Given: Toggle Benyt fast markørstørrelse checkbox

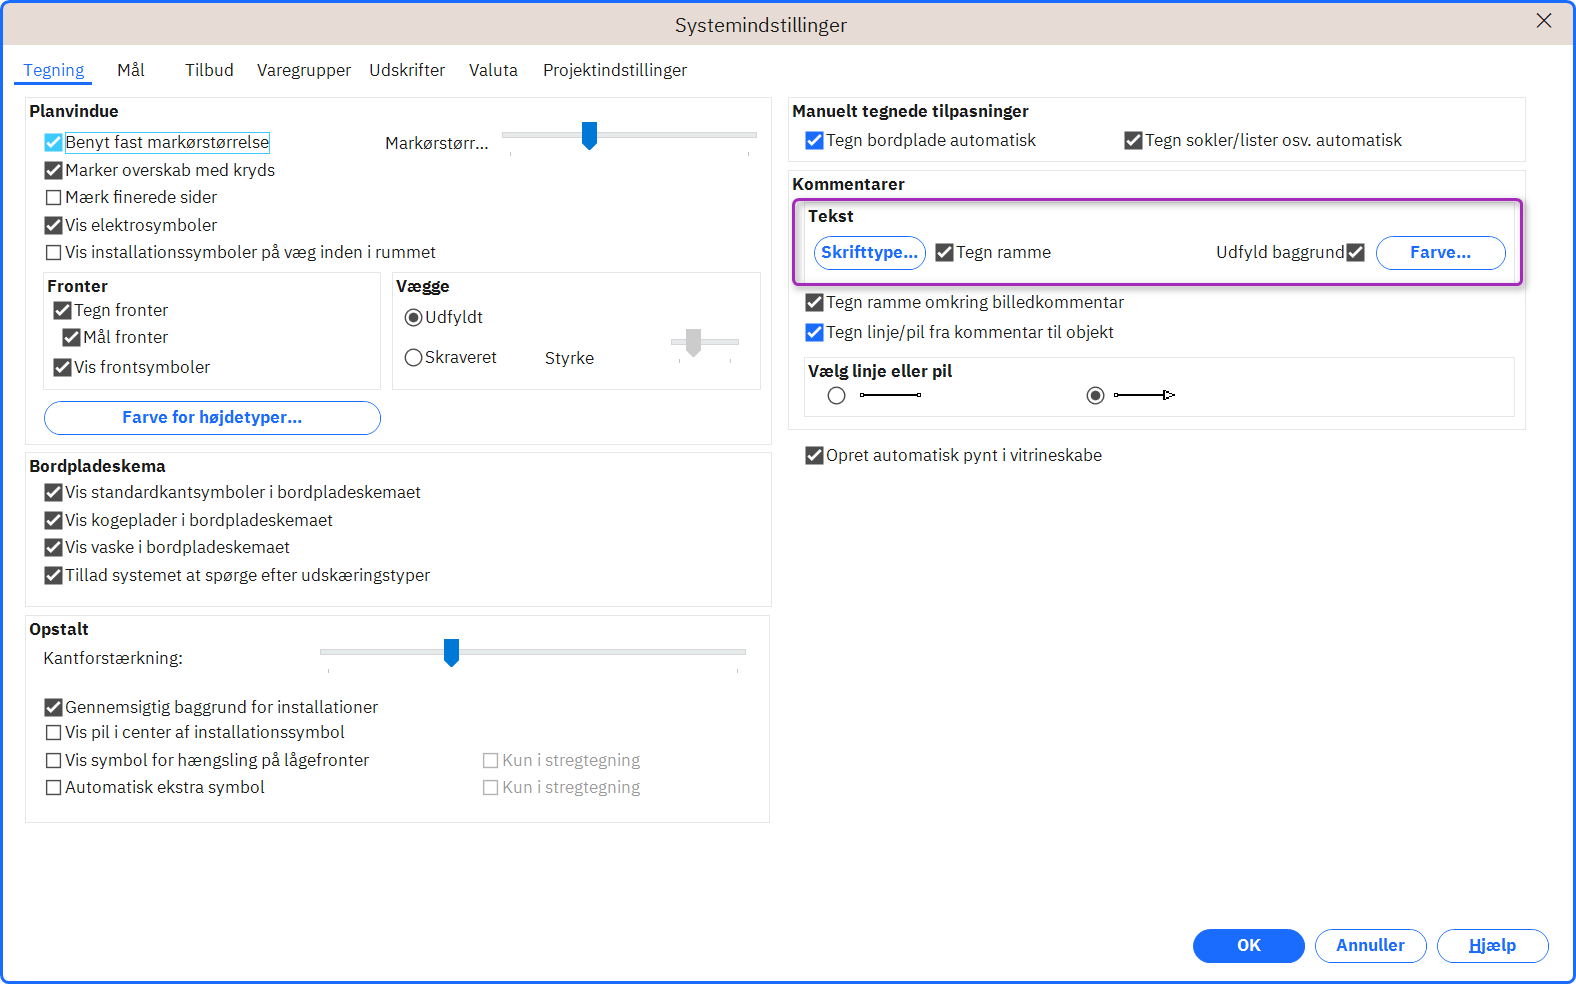Looking at the screenshot, I should [54, 143].
